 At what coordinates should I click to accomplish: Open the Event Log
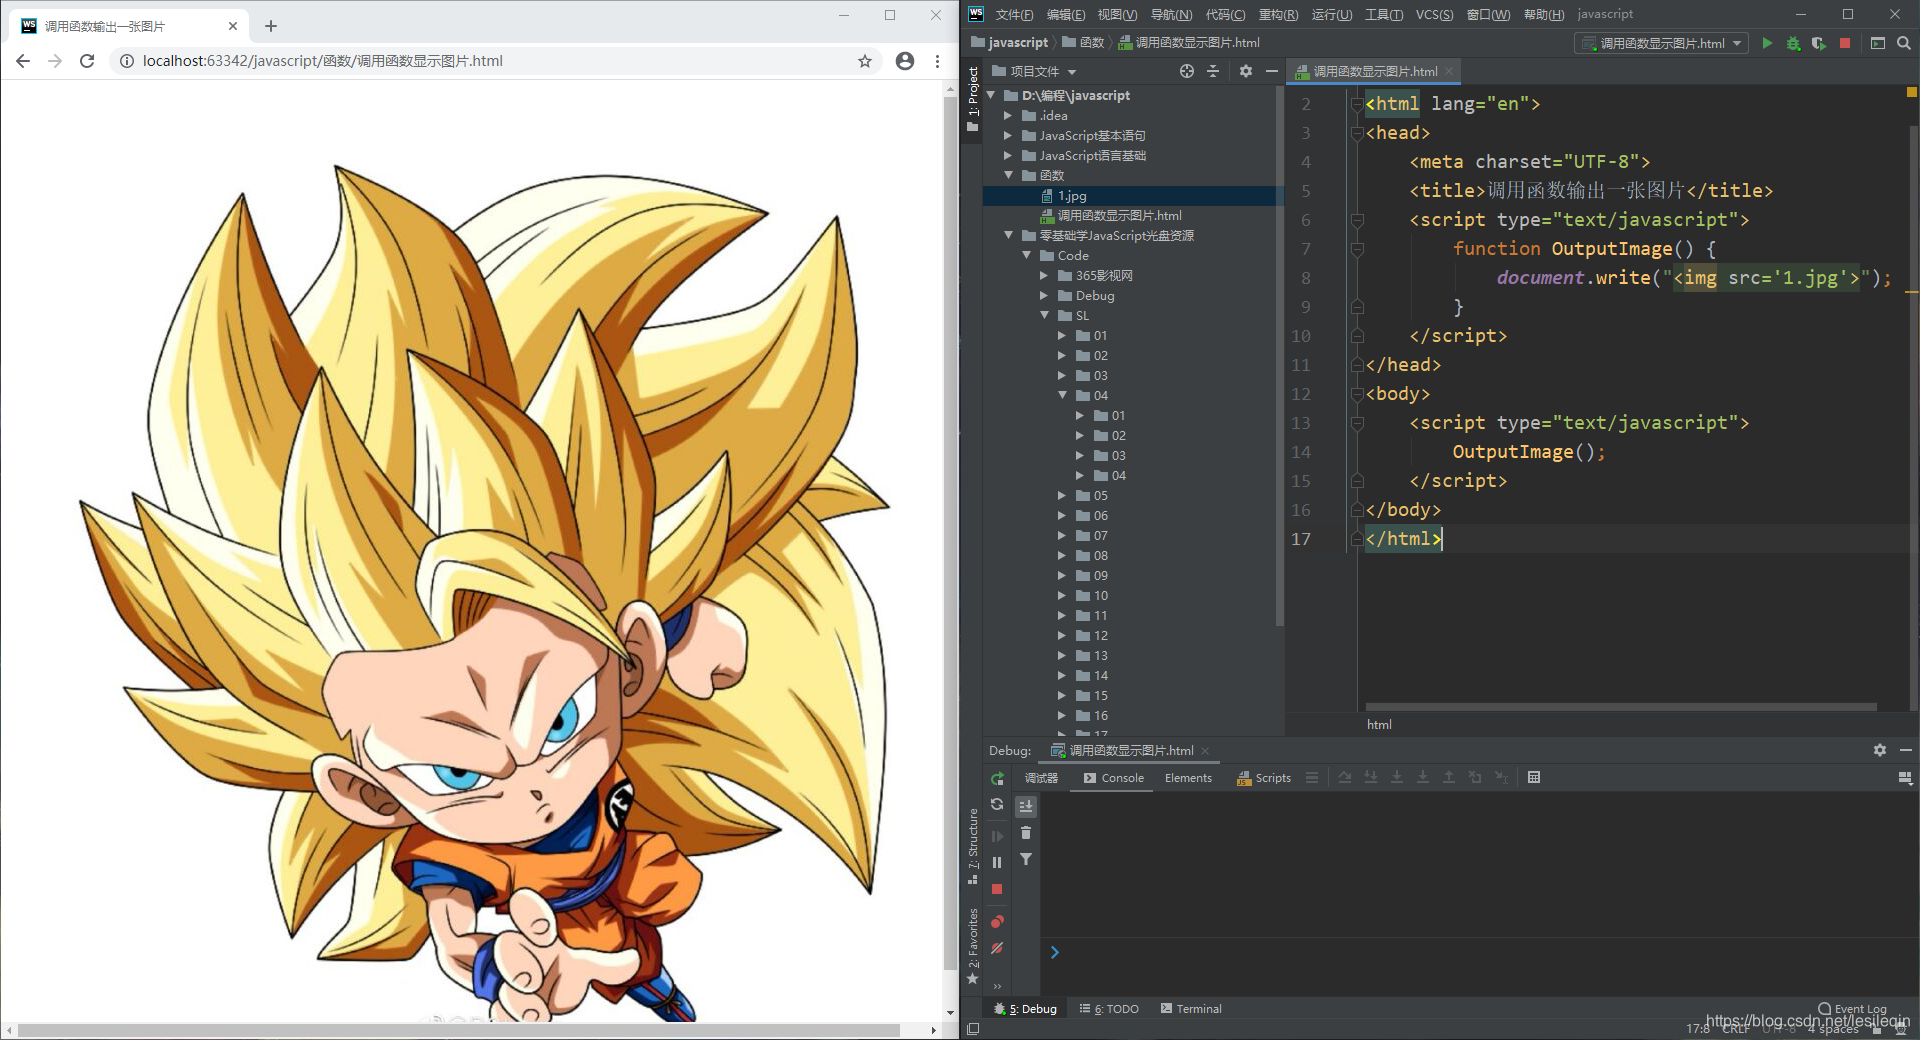click(x=1852, y=1008)
